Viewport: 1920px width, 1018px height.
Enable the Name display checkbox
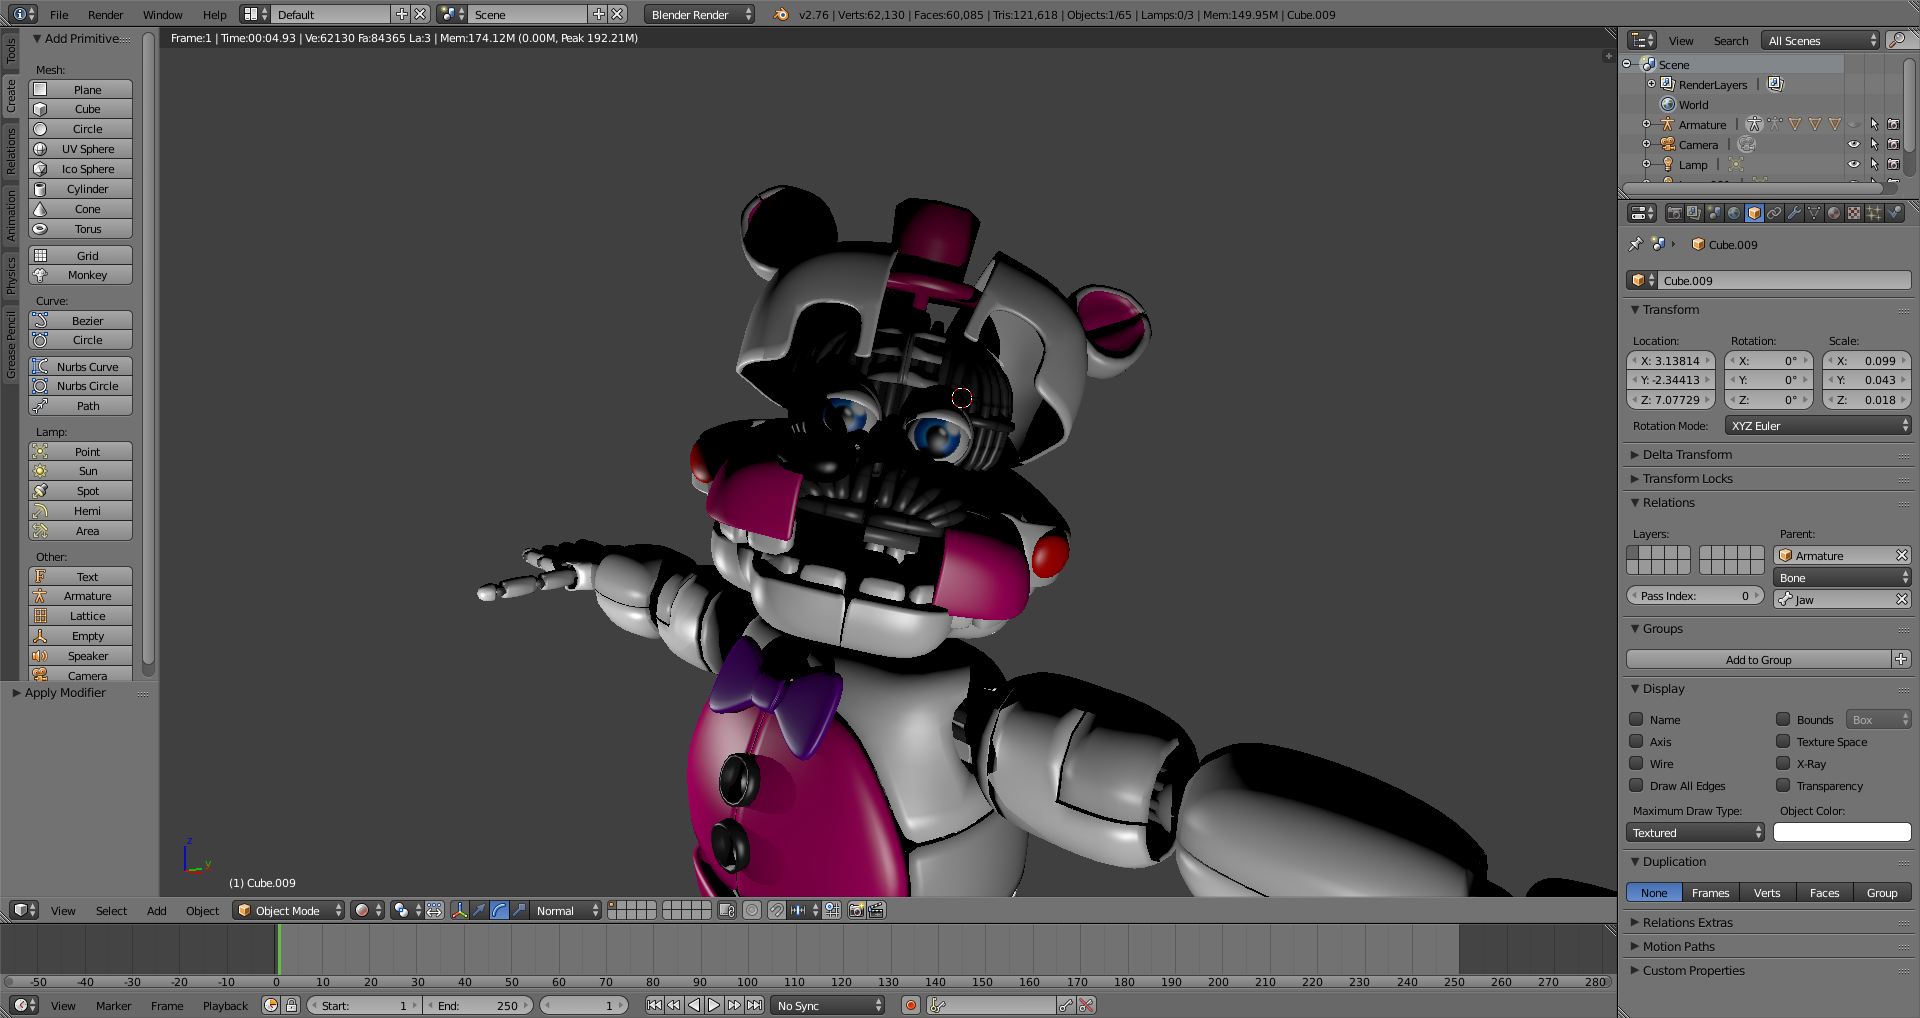(x=1636, y=719)
